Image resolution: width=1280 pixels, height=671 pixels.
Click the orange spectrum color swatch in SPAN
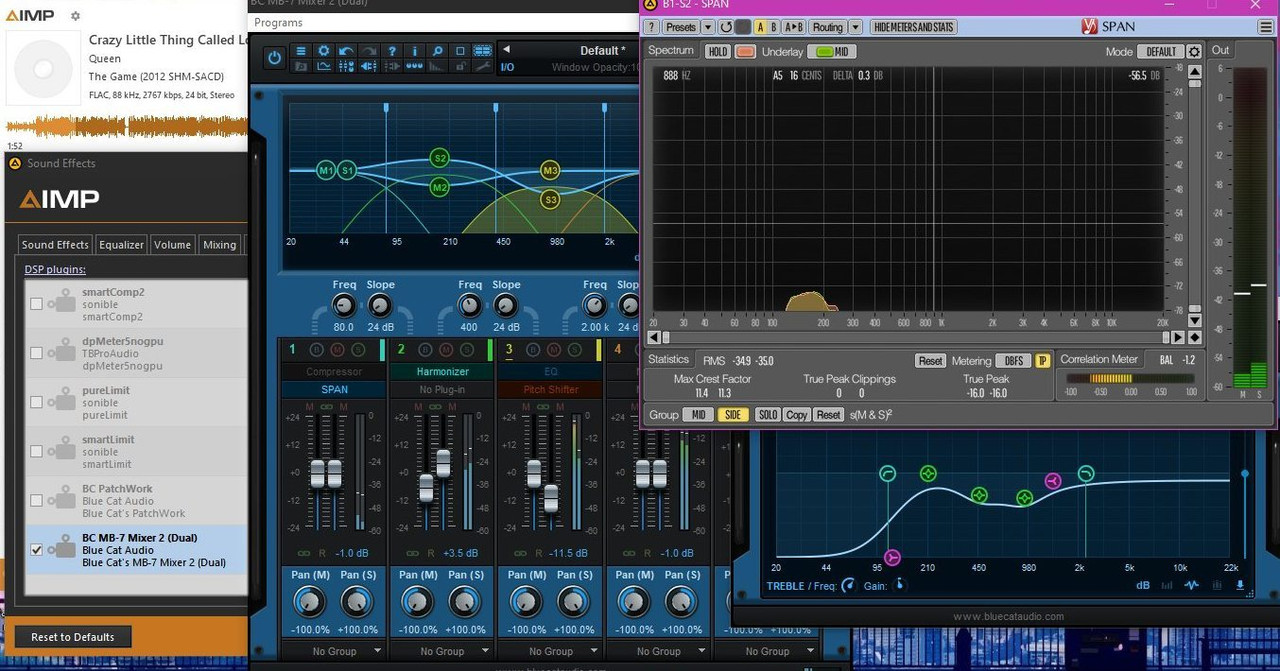click(745, 51)
